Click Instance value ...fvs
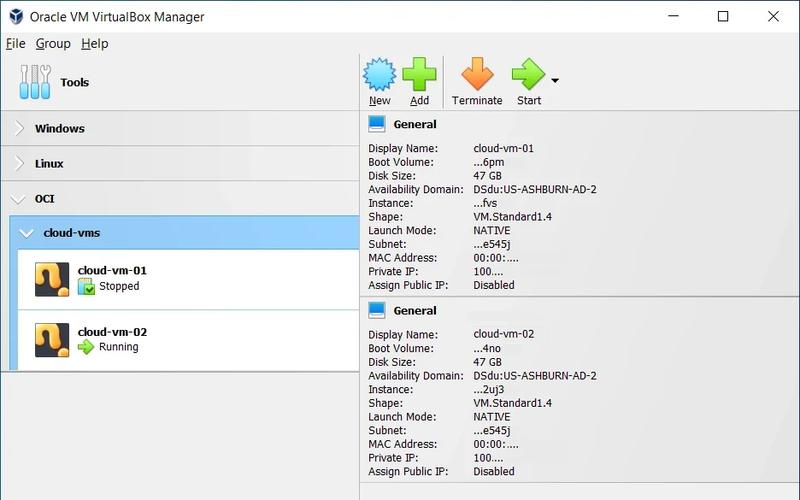This screenshot has width=800, height=500. [x=485, y=203]
